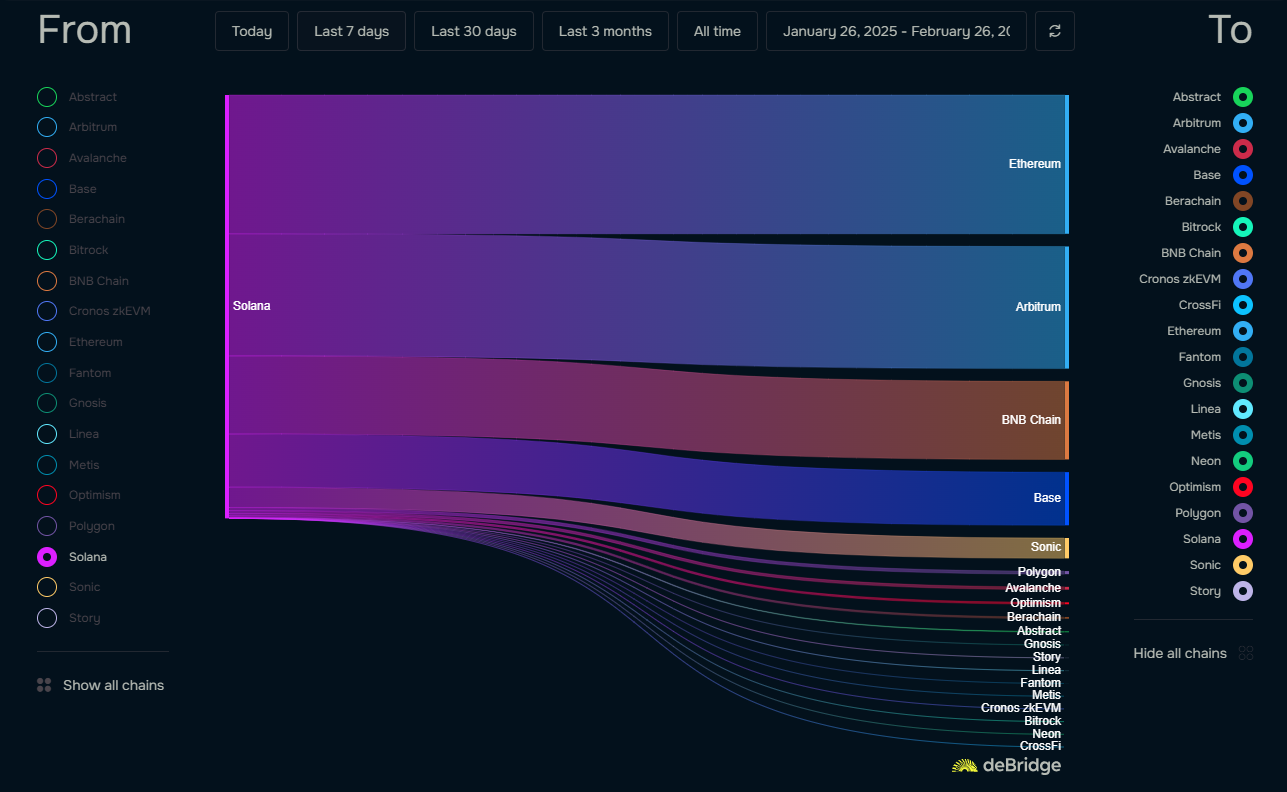Disable Story in the To list

point(1243,591)
